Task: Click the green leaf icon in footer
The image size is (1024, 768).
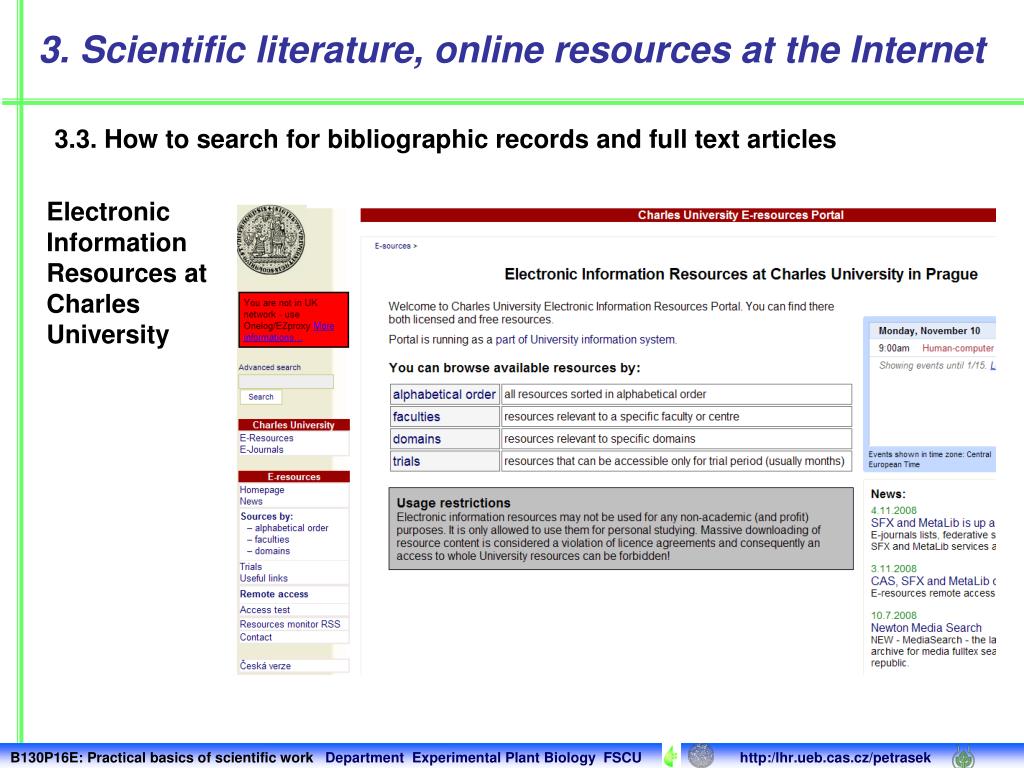Action: (x=670, y=756)
